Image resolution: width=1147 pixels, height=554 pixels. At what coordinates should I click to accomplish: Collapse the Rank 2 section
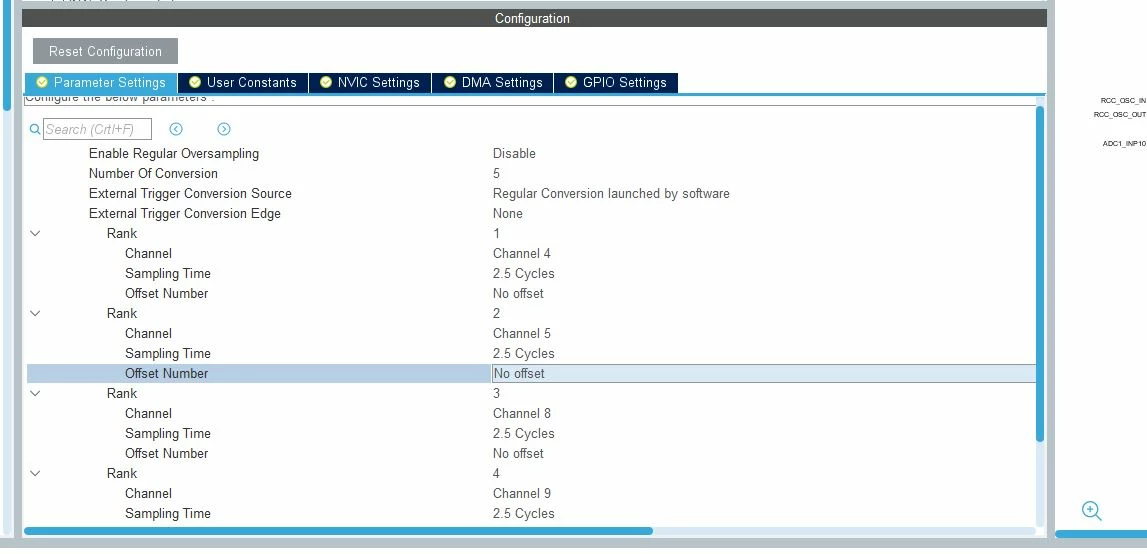click(34, 313)
